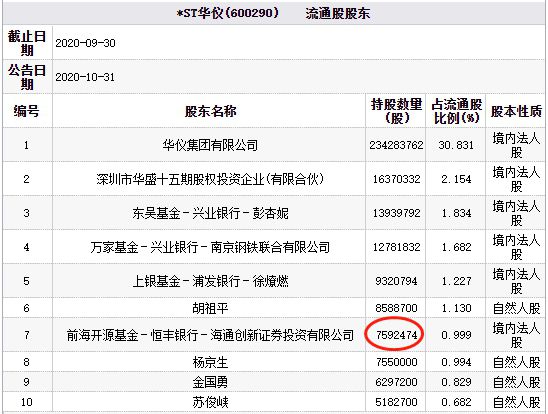The height and width of the screenshot is (414, 548).
Task: Click the '截止日期' label
Action: 27,43
